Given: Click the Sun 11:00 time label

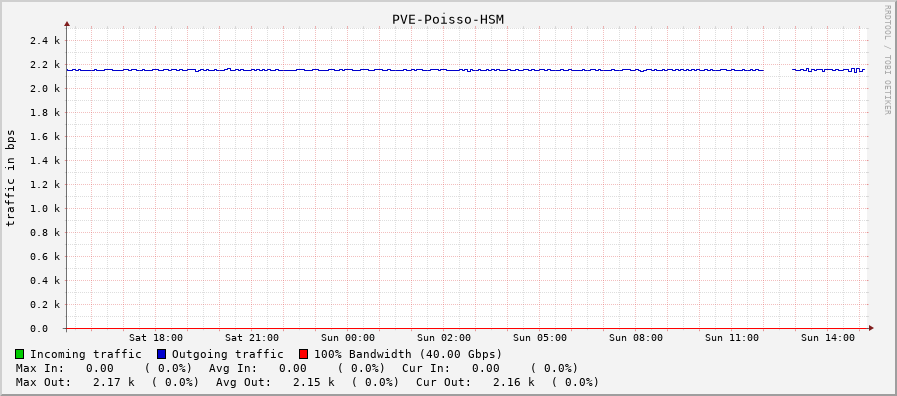Looking at the screenshot, I should (x=733, y=338).
